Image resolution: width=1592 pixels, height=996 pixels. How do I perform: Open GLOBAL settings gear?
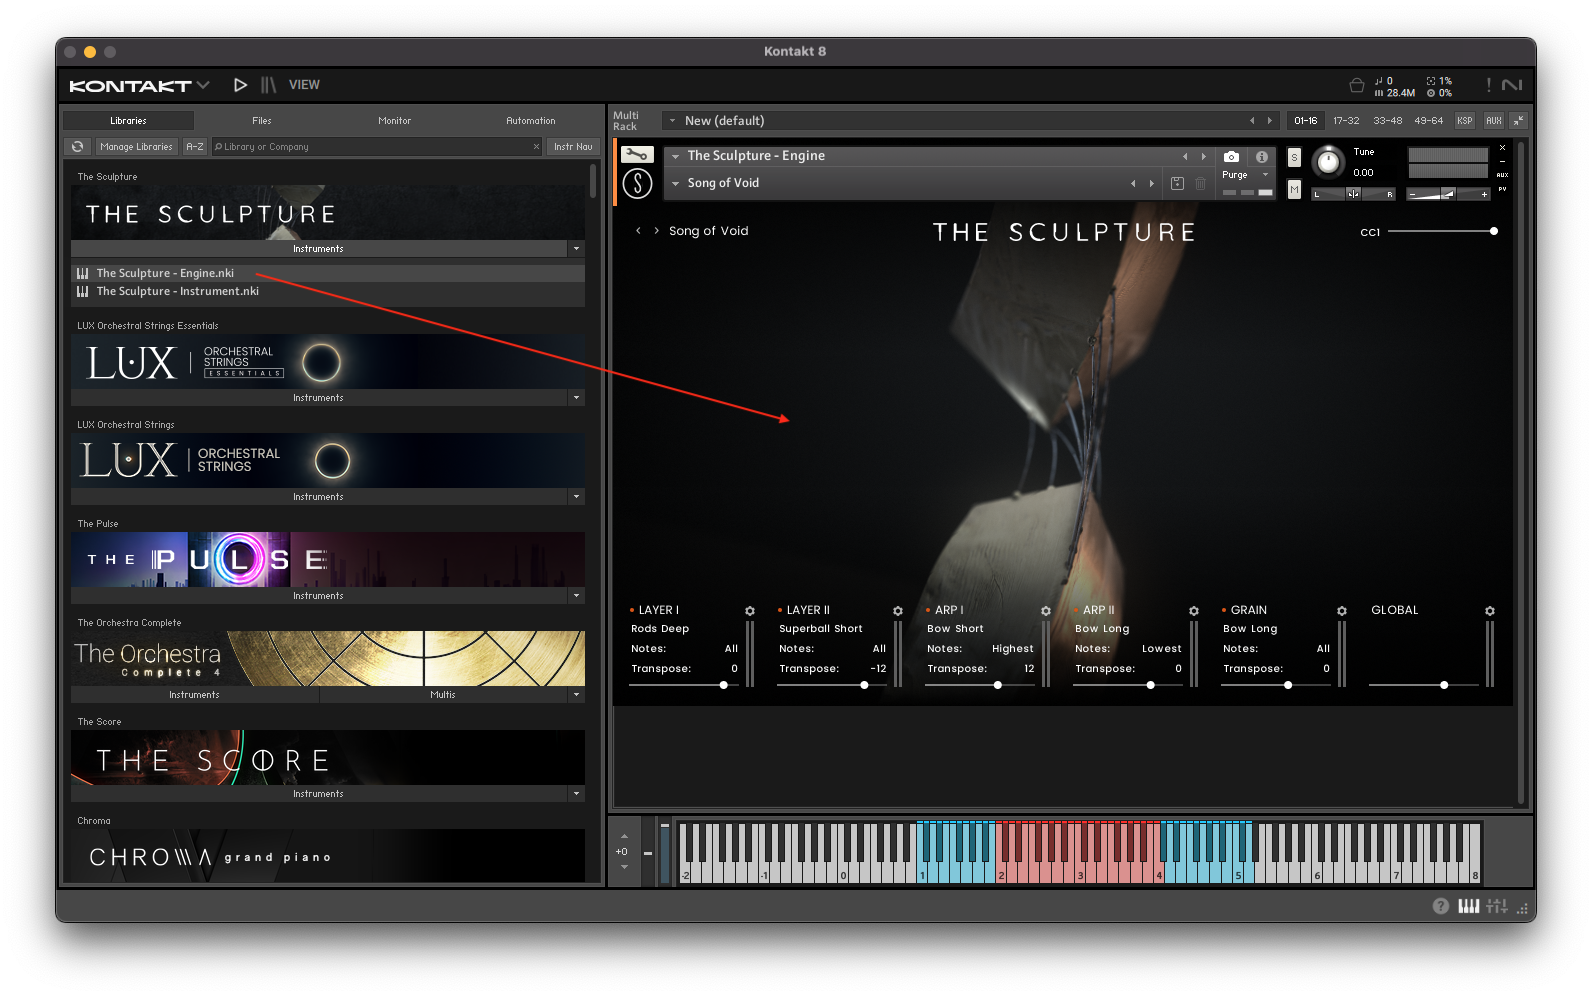click(1490, 611)
